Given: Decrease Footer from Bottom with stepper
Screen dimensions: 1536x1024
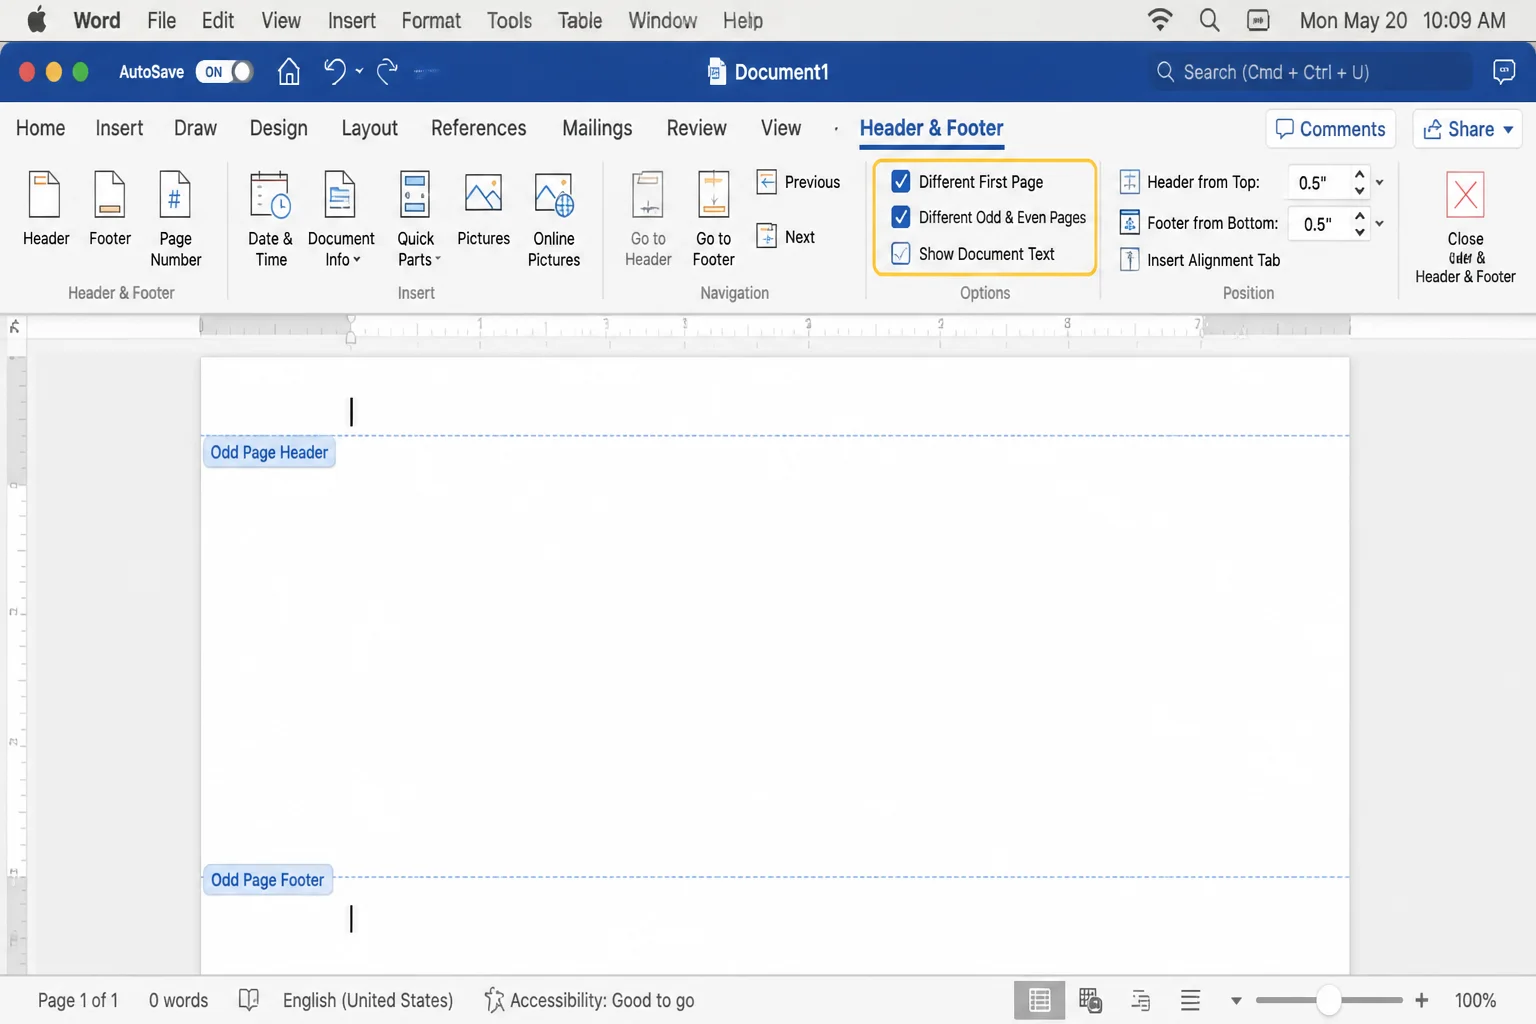Looking at the screenshot, I should 1360,232.
